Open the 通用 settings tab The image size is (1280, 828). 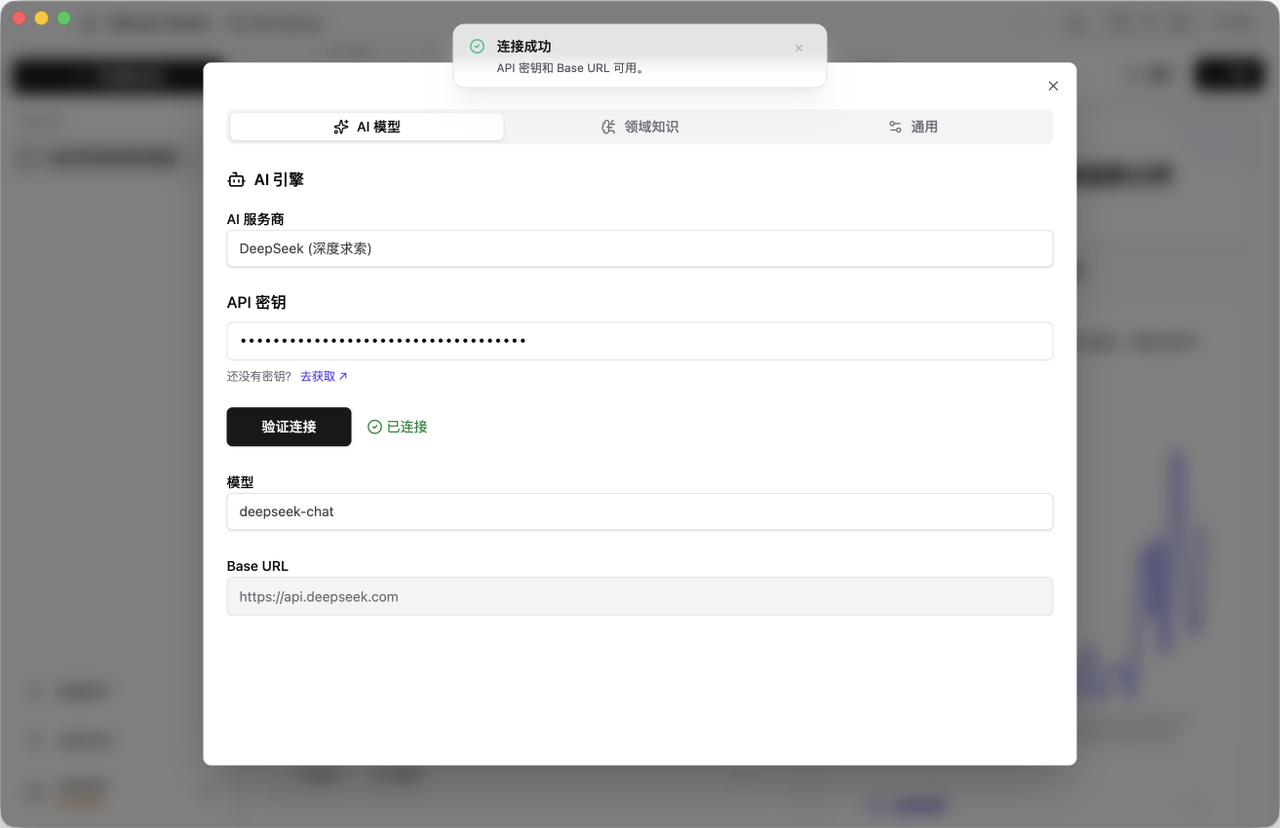pos(913,127)
